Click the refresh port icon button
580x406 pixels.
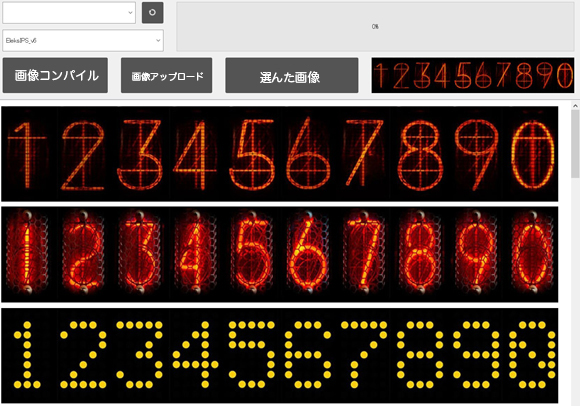[x=152, y=13]
